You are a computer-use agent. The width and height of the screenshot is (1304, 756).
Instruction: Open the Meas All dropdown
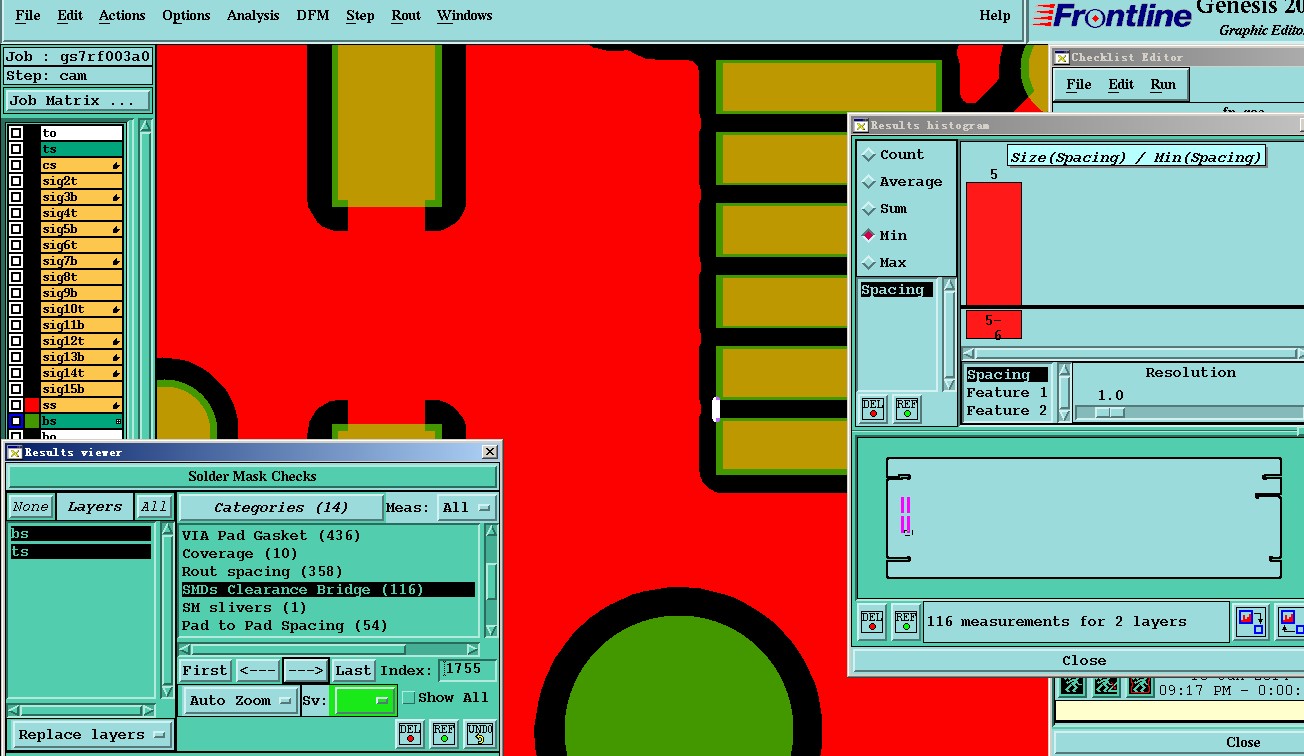(x=468, y=508)
